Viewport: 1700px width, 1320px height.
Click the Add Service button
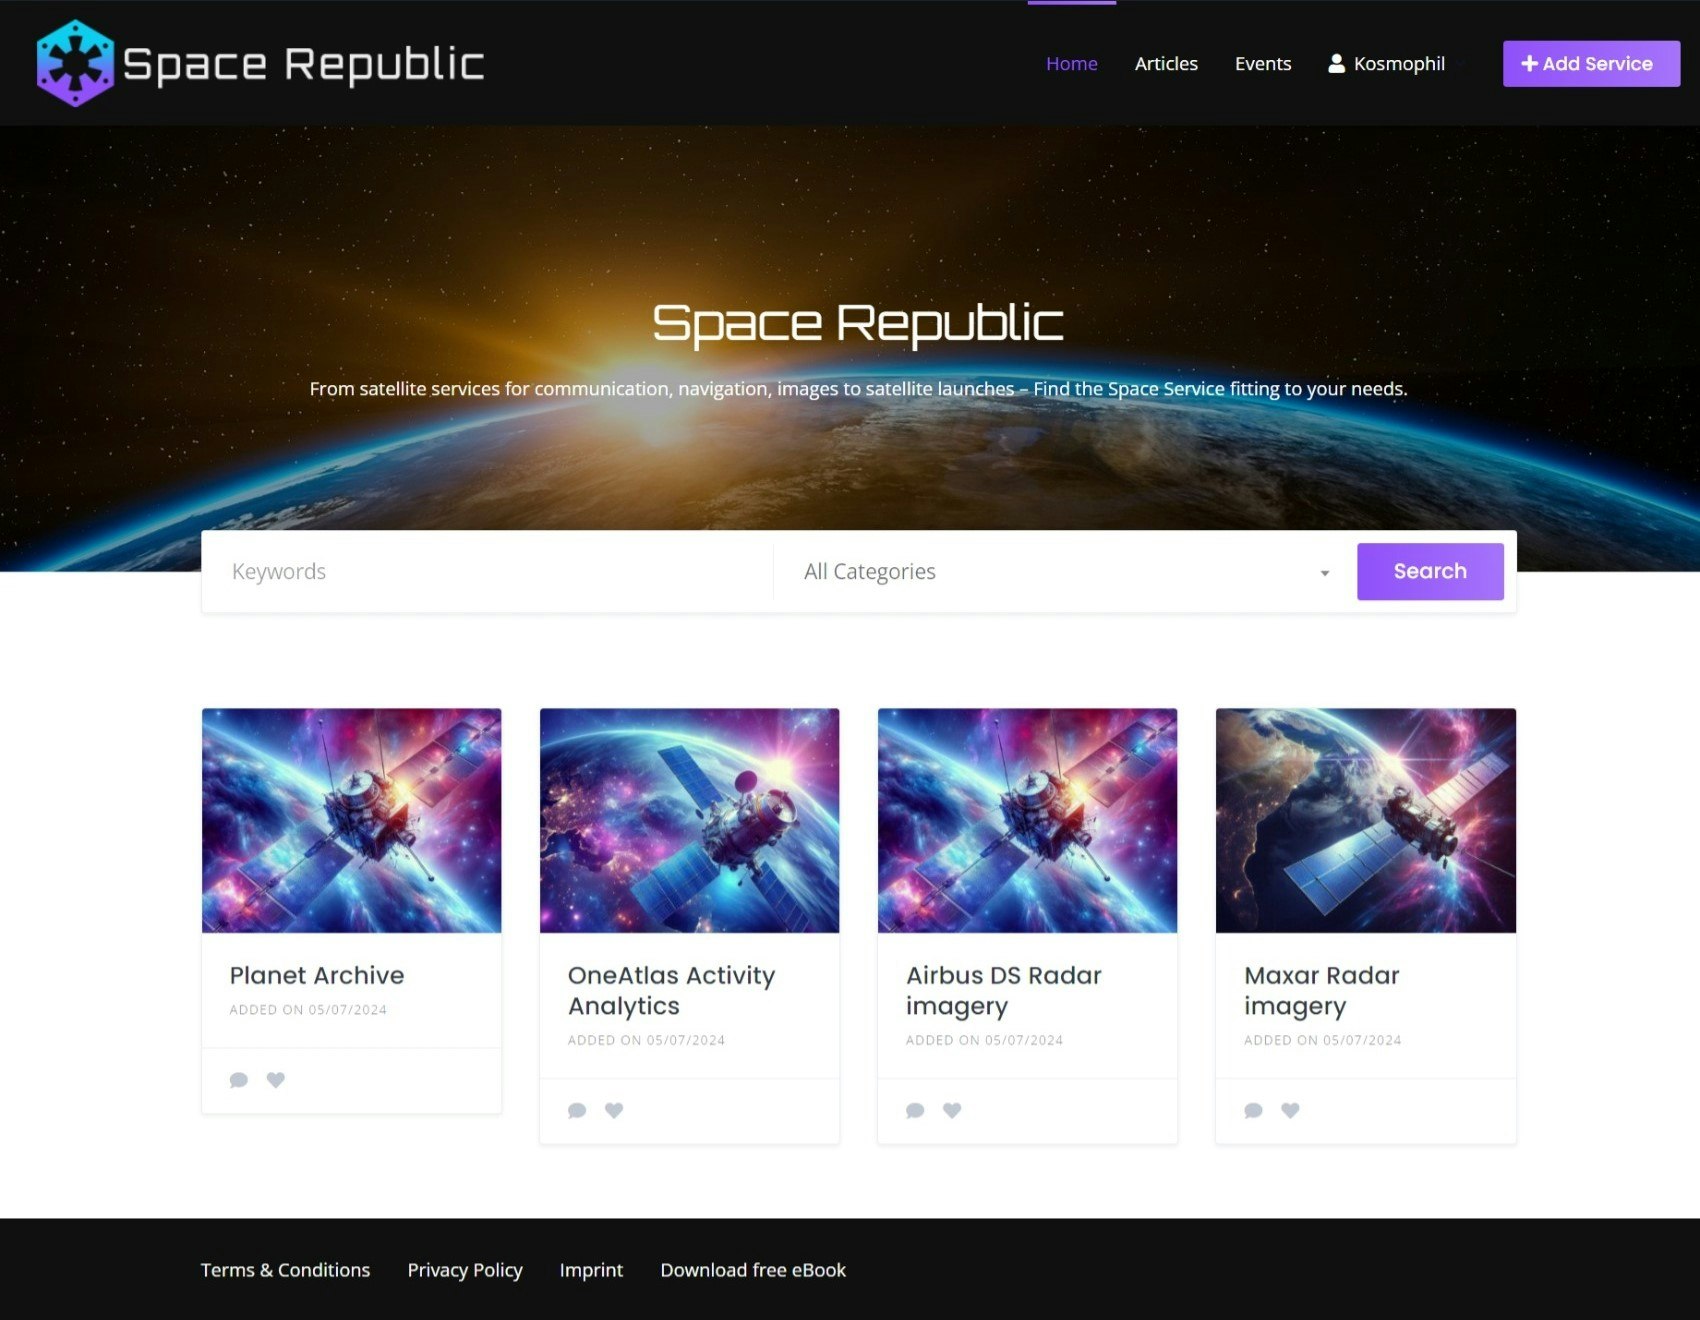pos(1591,63)
